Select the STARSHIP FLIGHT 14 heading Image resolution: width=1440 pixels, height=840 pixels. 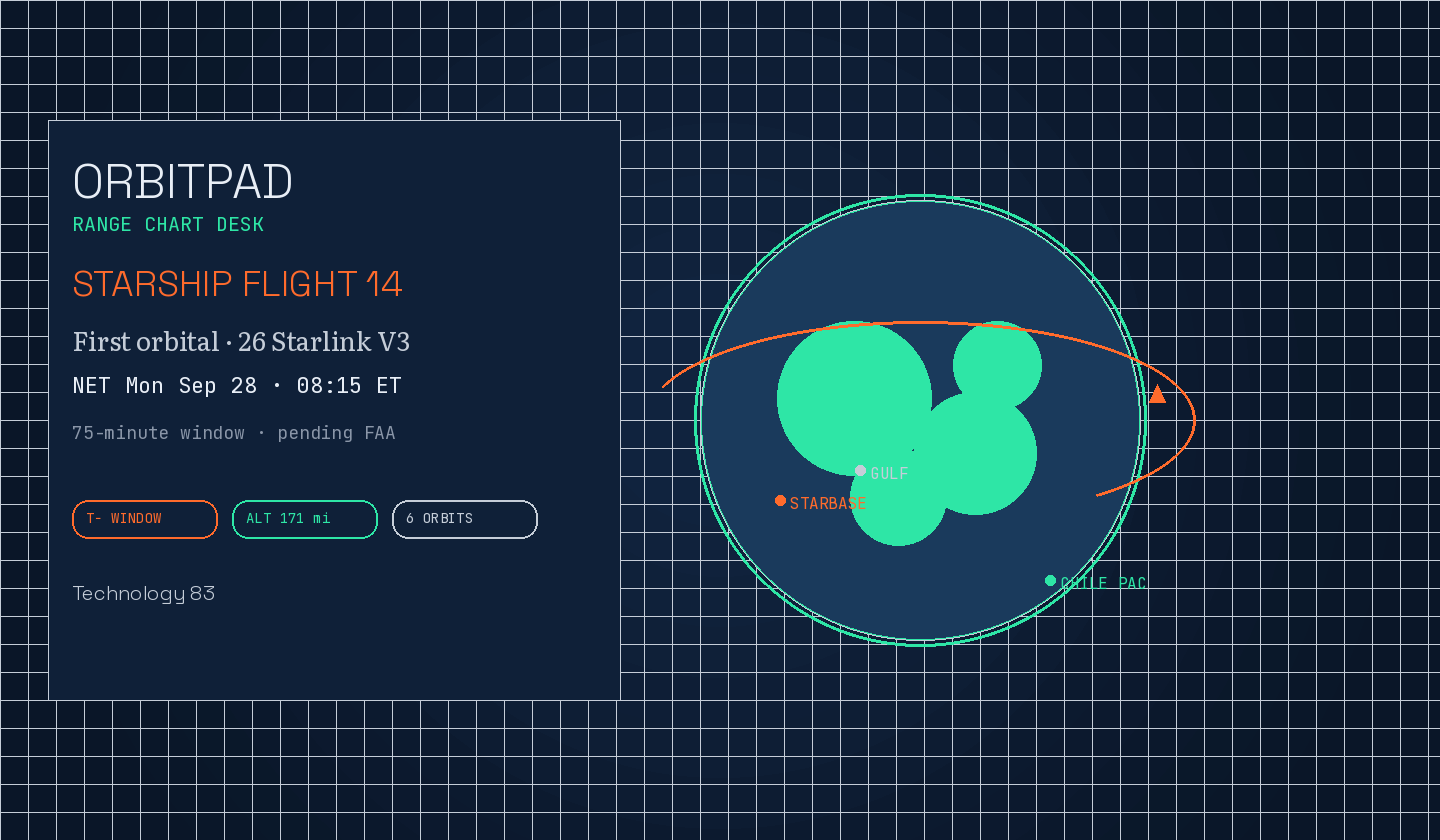pyautogui.click(x=238, y=284)
